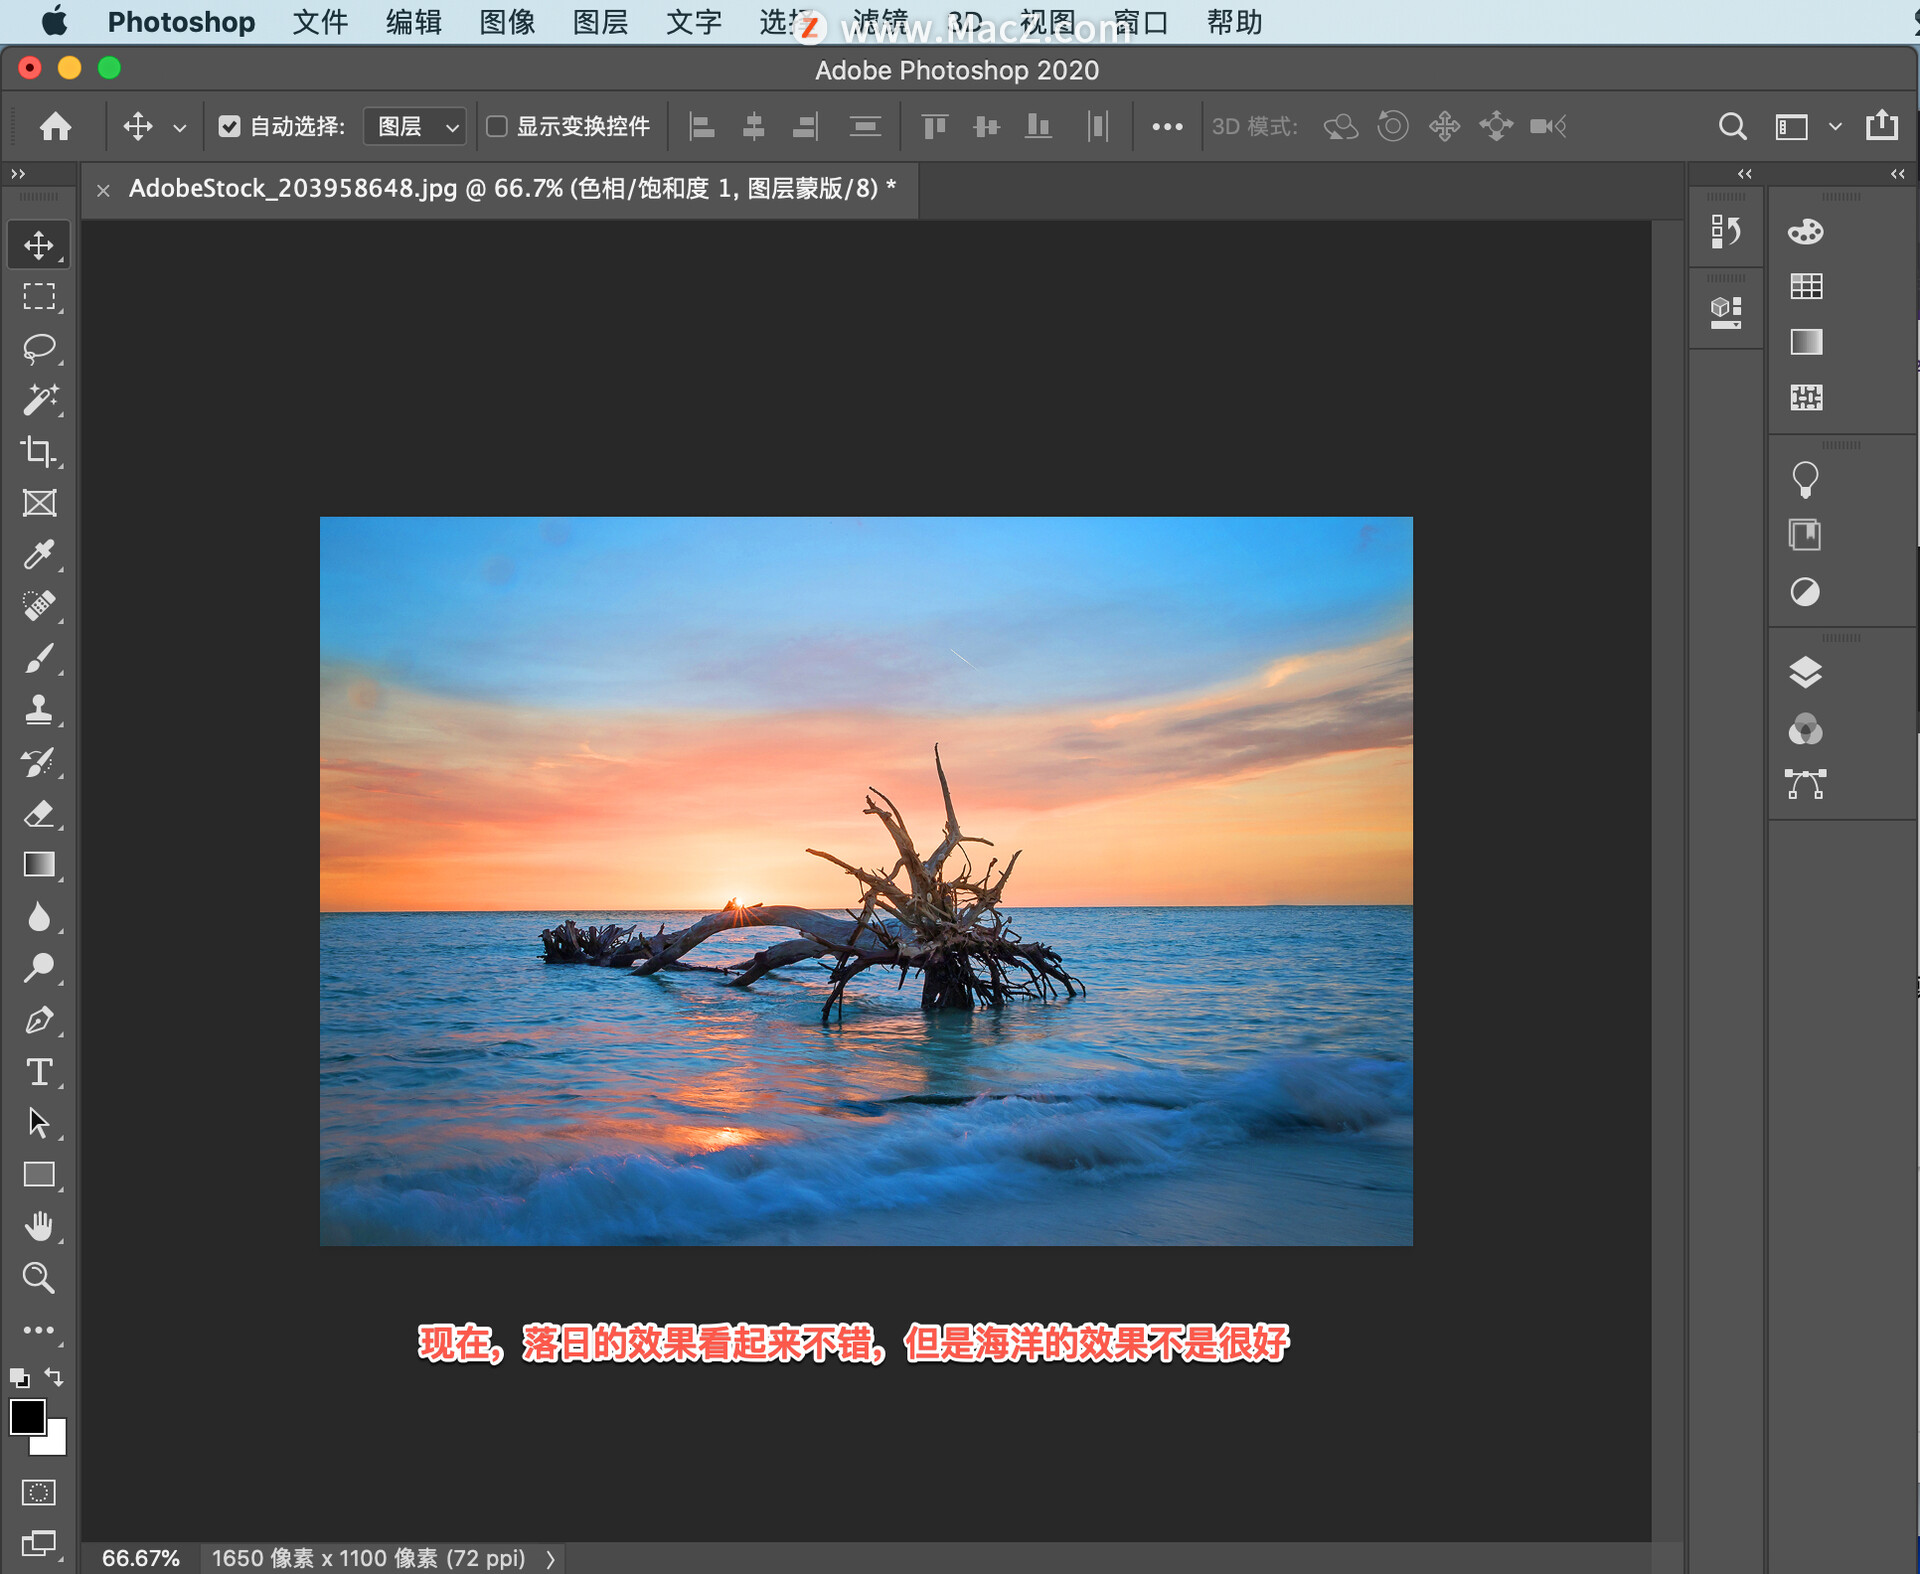Screen dimensions: 1920x1574
Task: Toggle Quick Mask mode
Action: [x=39, y=1492]
